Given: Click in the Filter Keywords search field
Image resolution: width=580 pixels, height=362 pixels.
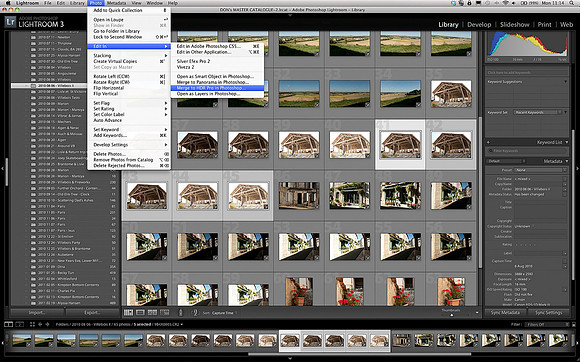Looking at the screenshot, I should pos(528,151).
